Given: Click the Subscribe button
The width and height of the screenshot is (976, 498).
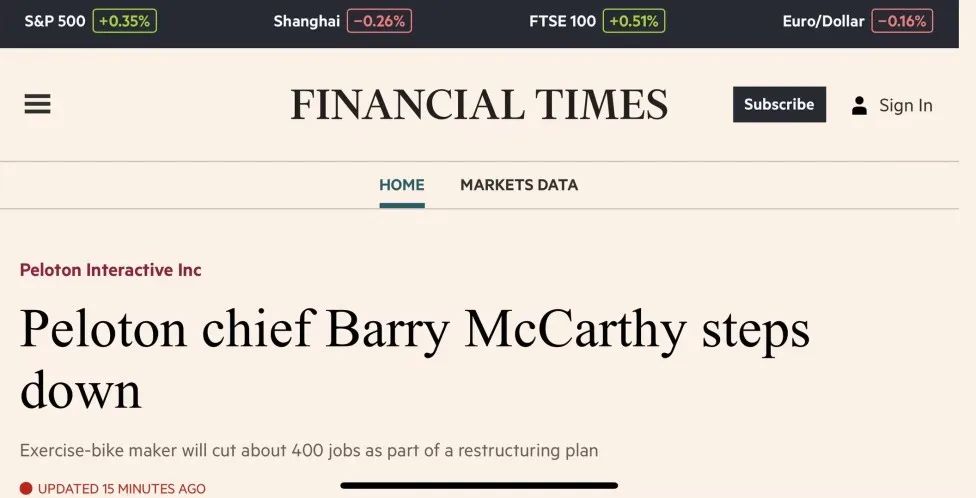Looking at the screenshot, I should tap(779, 105).
